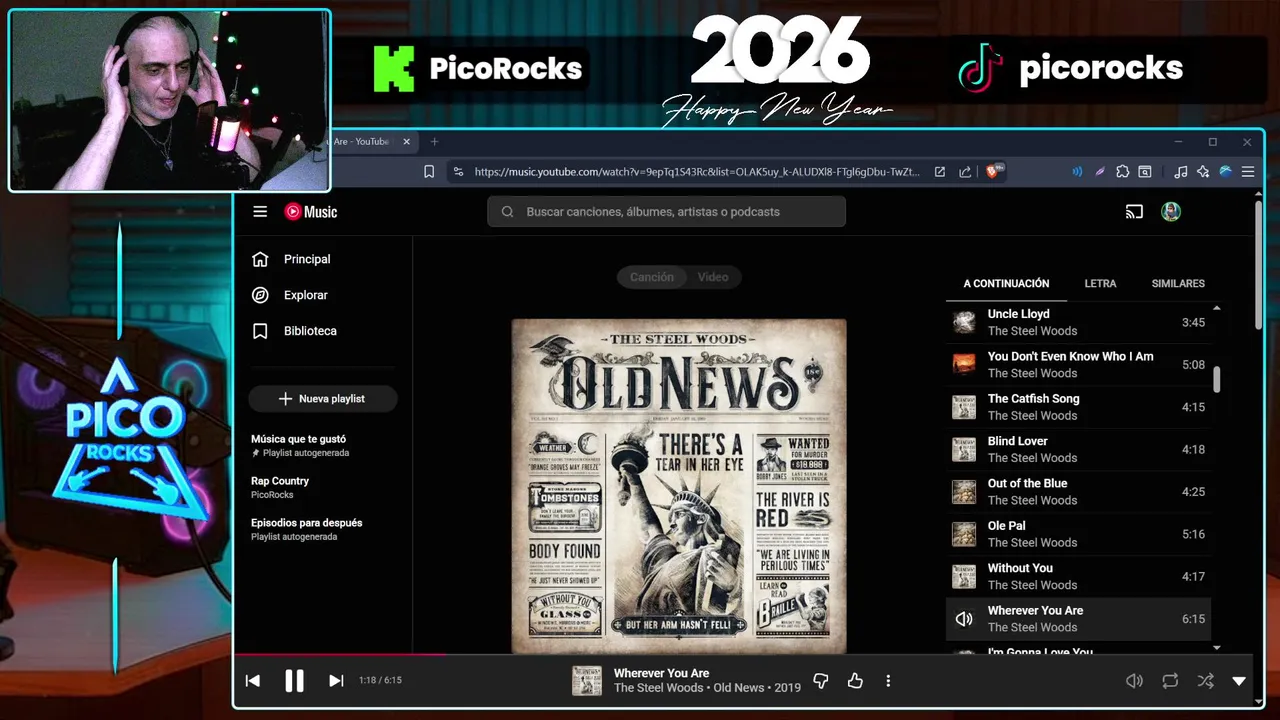The height and width of the screenshot is (720, 1280).
Task: Play The Catfish Song from queue
Action: (x=1078, y=407)
